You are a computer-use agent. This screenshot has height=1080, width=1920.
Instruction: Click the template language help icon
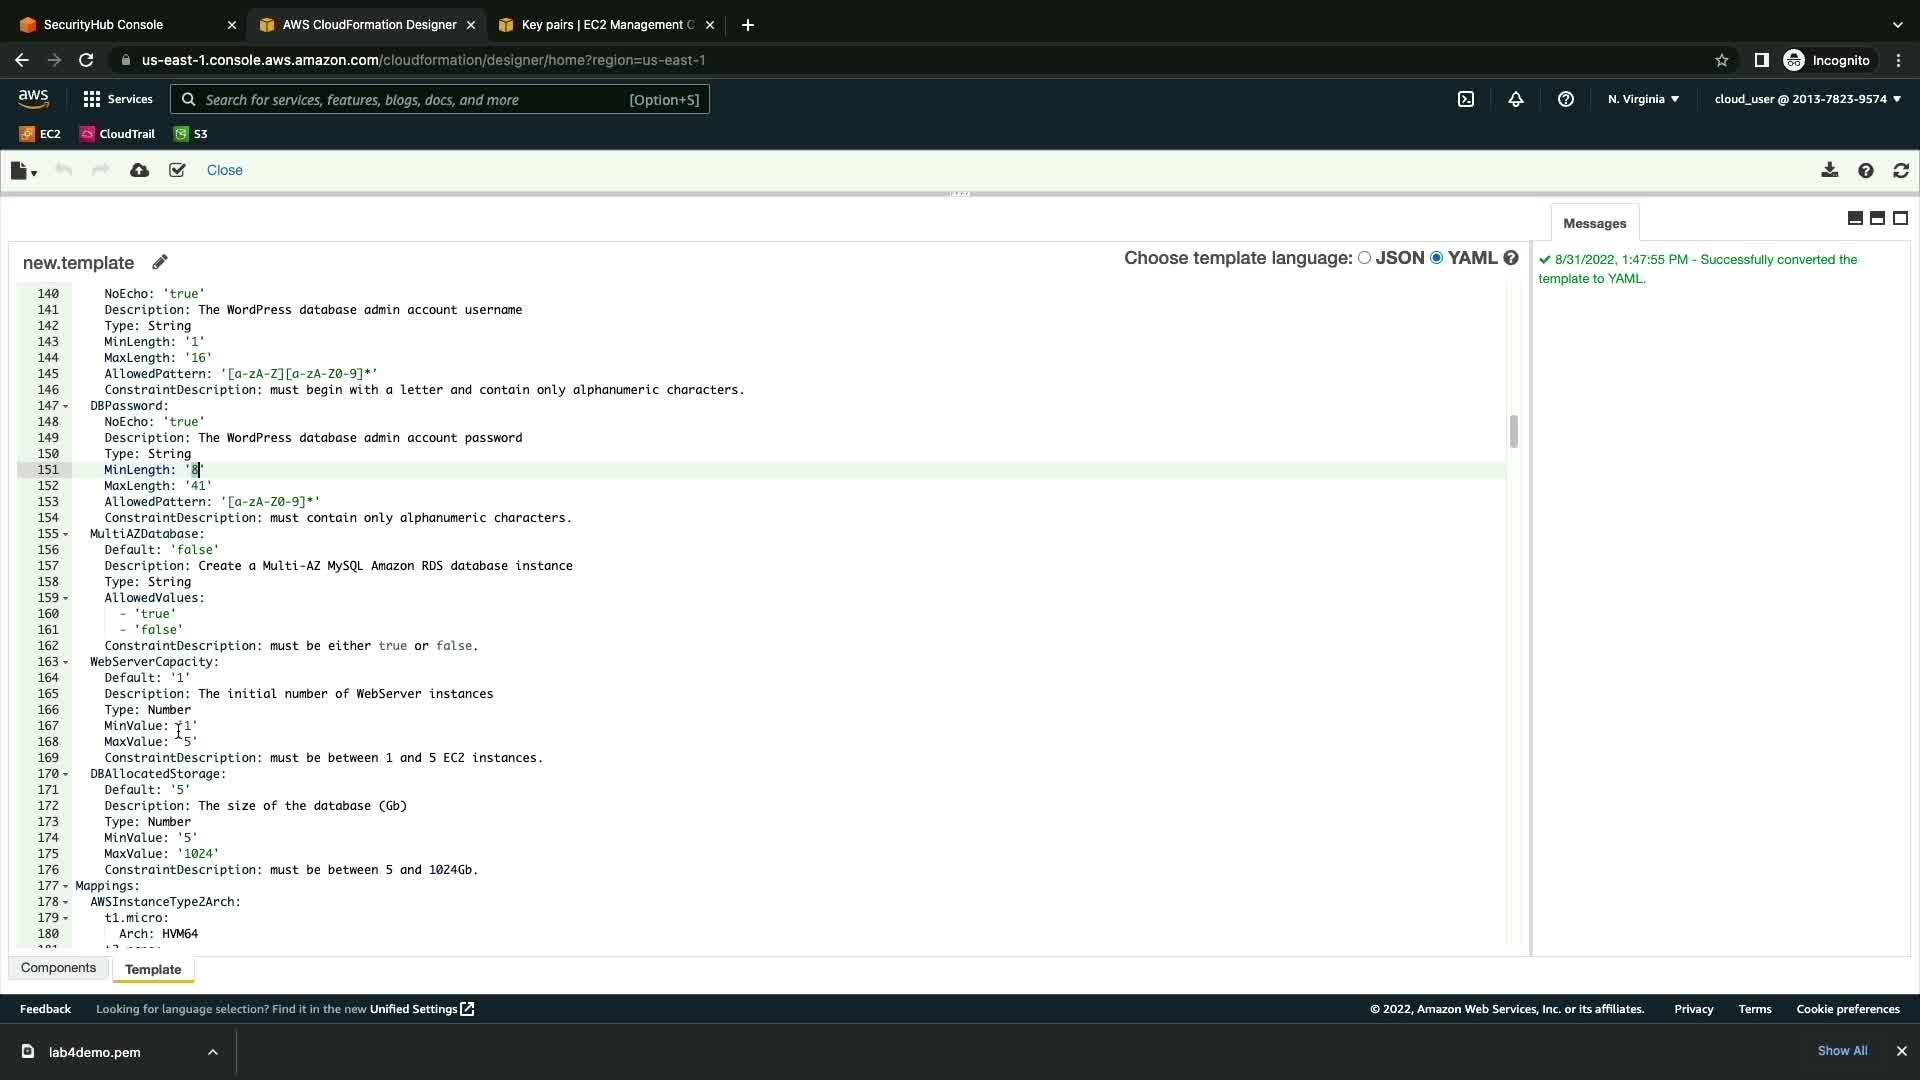pos(1511,258)
